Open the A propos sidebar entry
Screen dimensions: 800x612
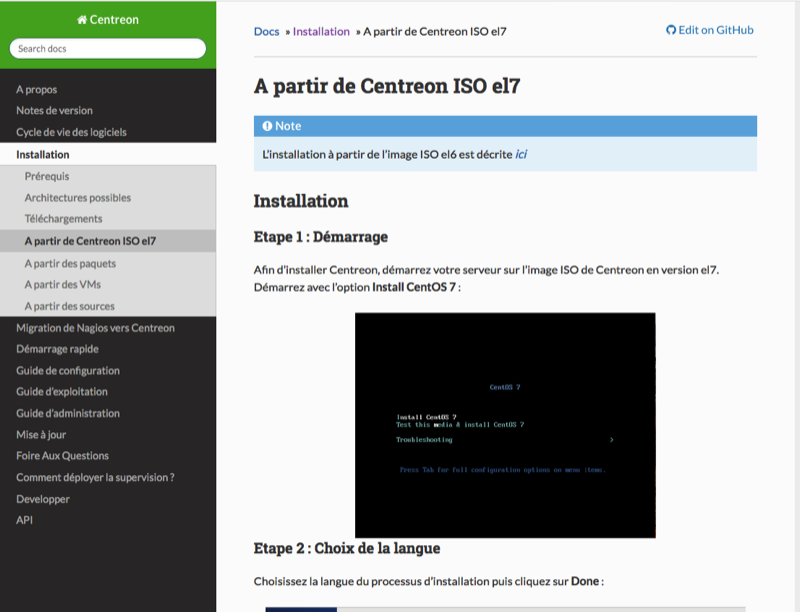37,89
